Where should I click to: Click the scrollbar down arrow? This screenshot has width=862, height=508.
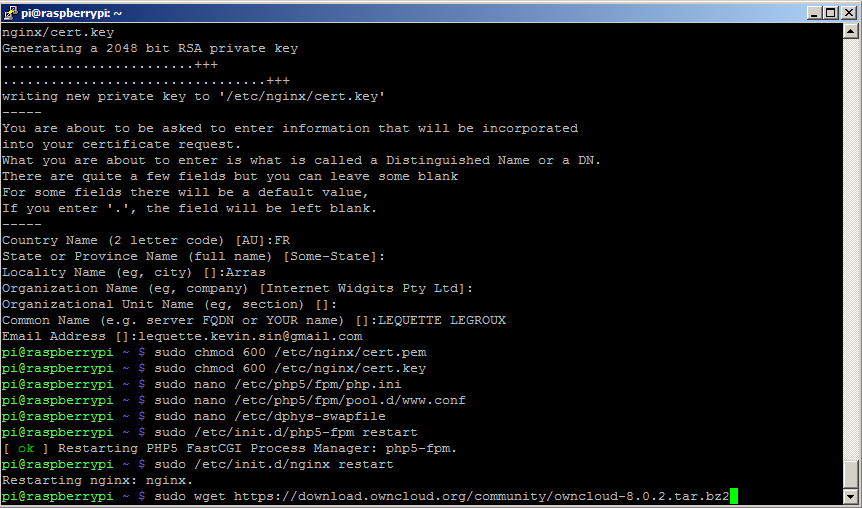point(850,498)
